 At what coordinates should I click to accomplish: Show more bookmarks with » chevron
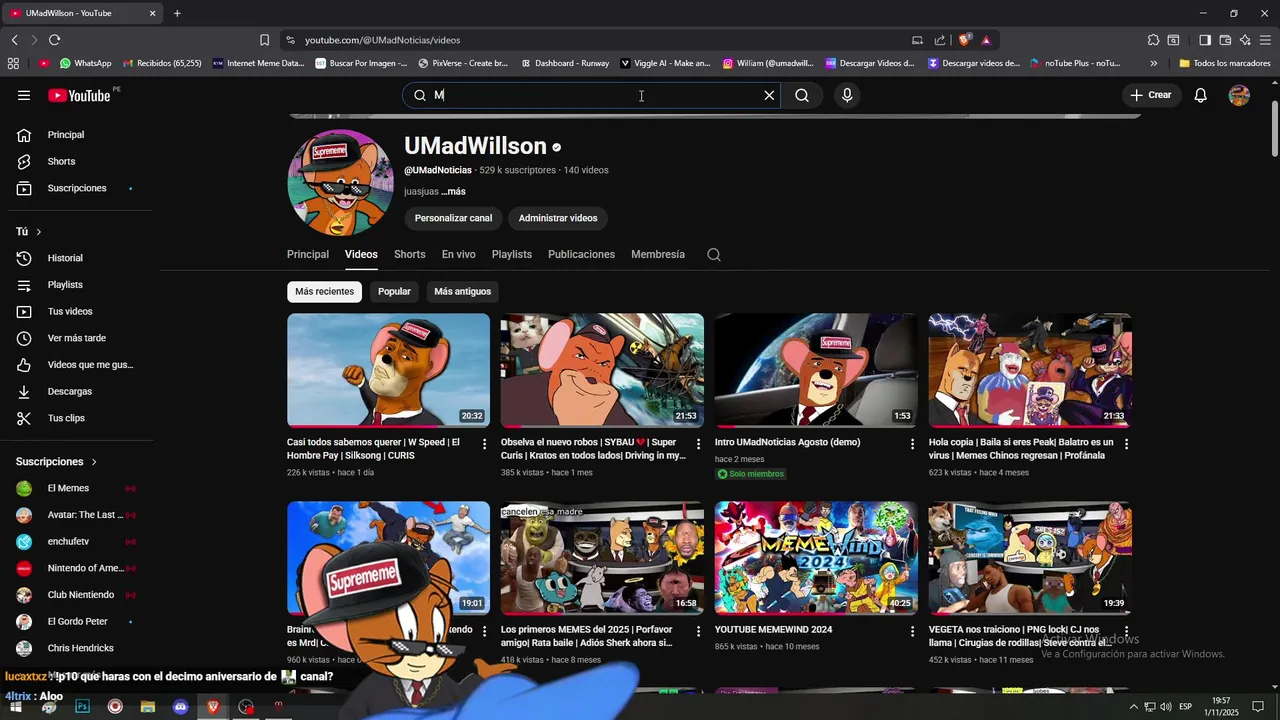(1153, 63)
